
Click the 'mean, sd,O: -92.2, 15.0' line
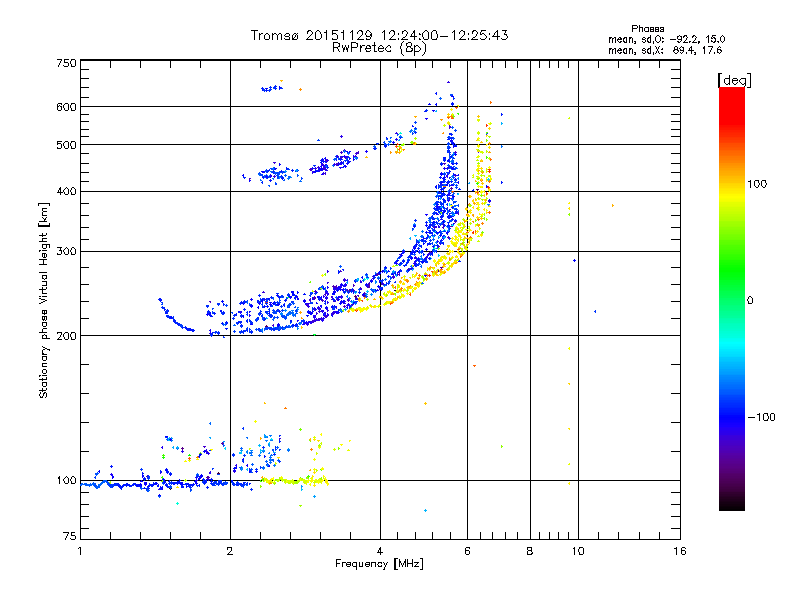666,39
